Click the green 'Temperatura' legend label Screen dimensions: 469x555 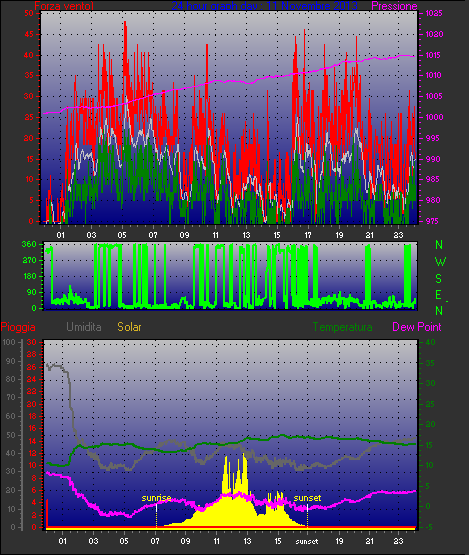click(342, 327)
